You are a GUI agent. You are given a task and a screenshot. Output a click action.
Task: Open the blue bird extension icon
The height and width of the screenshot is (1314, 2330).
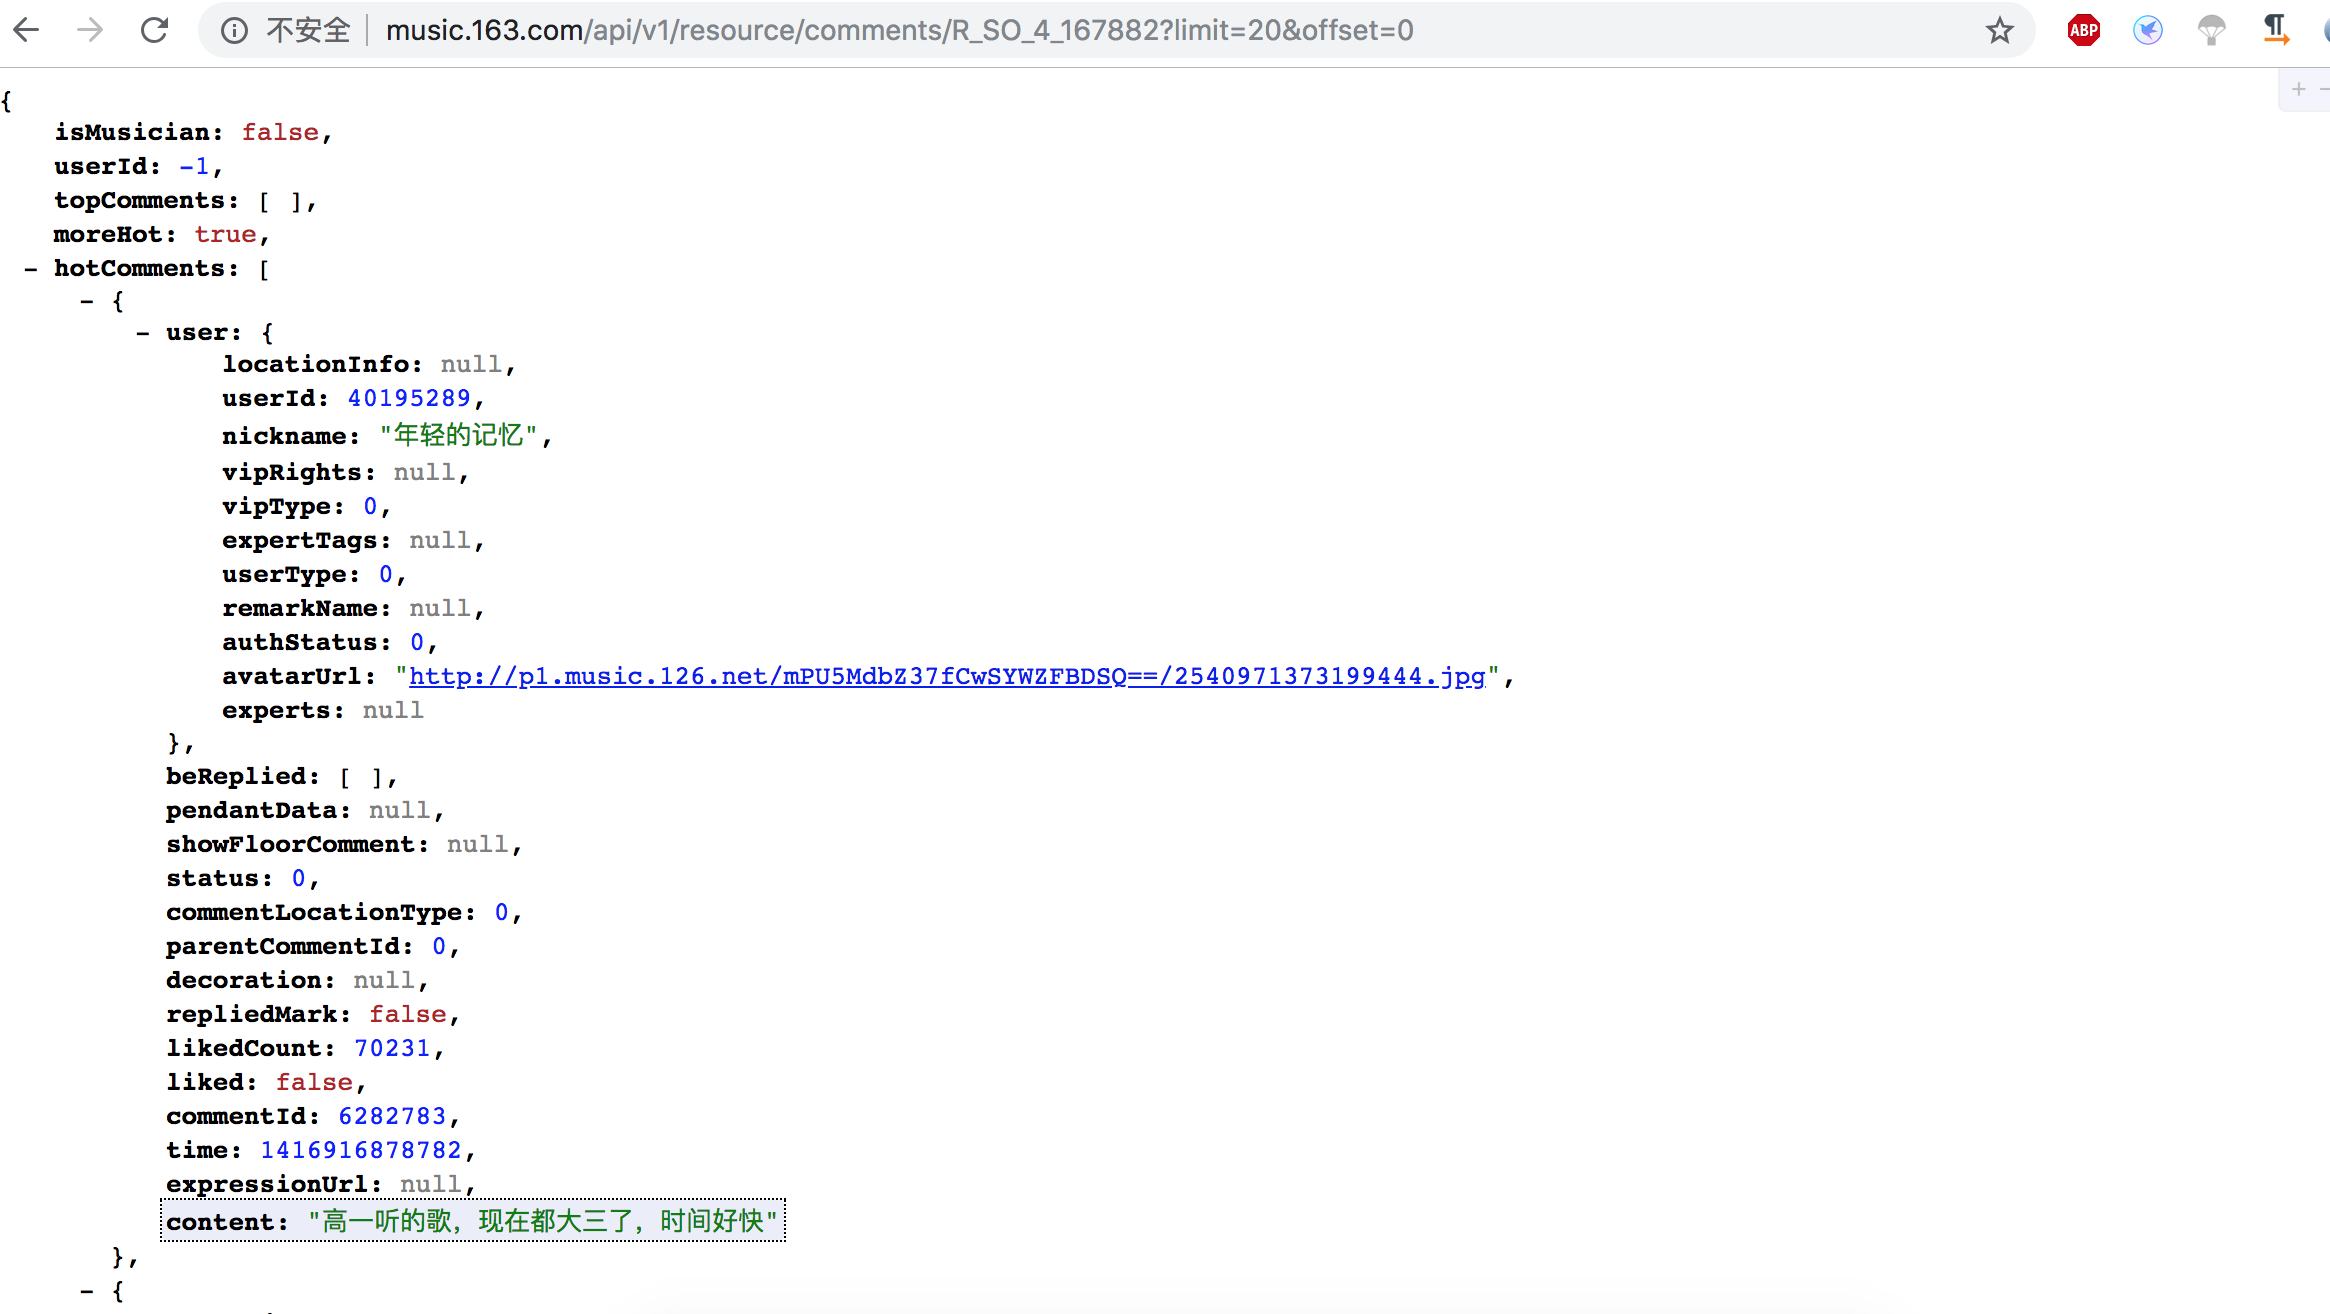tap(2147, 31)
